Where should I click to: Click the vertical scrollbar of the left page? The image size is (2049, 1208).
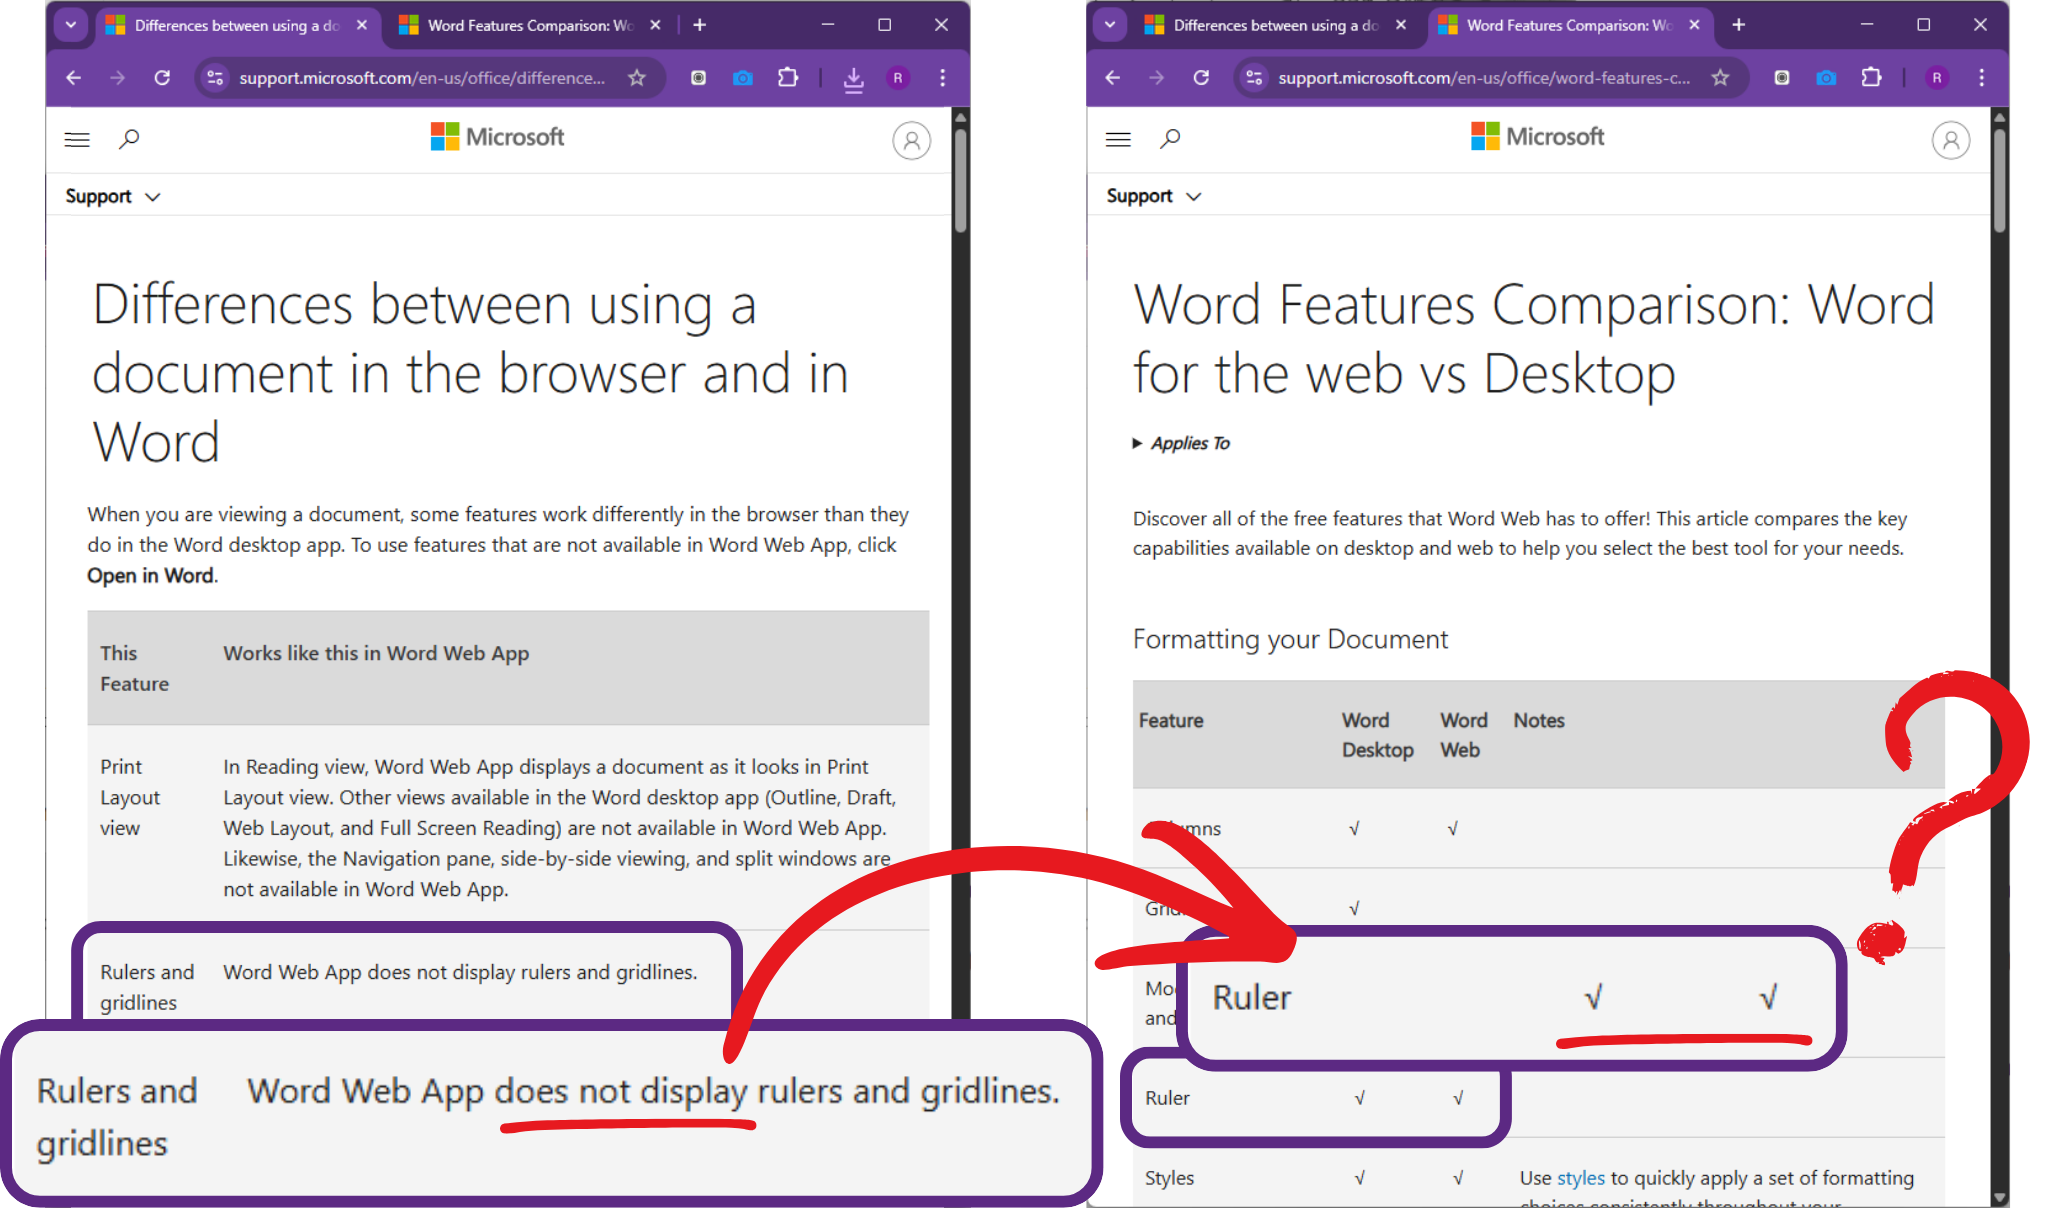(x=960, y=180)
